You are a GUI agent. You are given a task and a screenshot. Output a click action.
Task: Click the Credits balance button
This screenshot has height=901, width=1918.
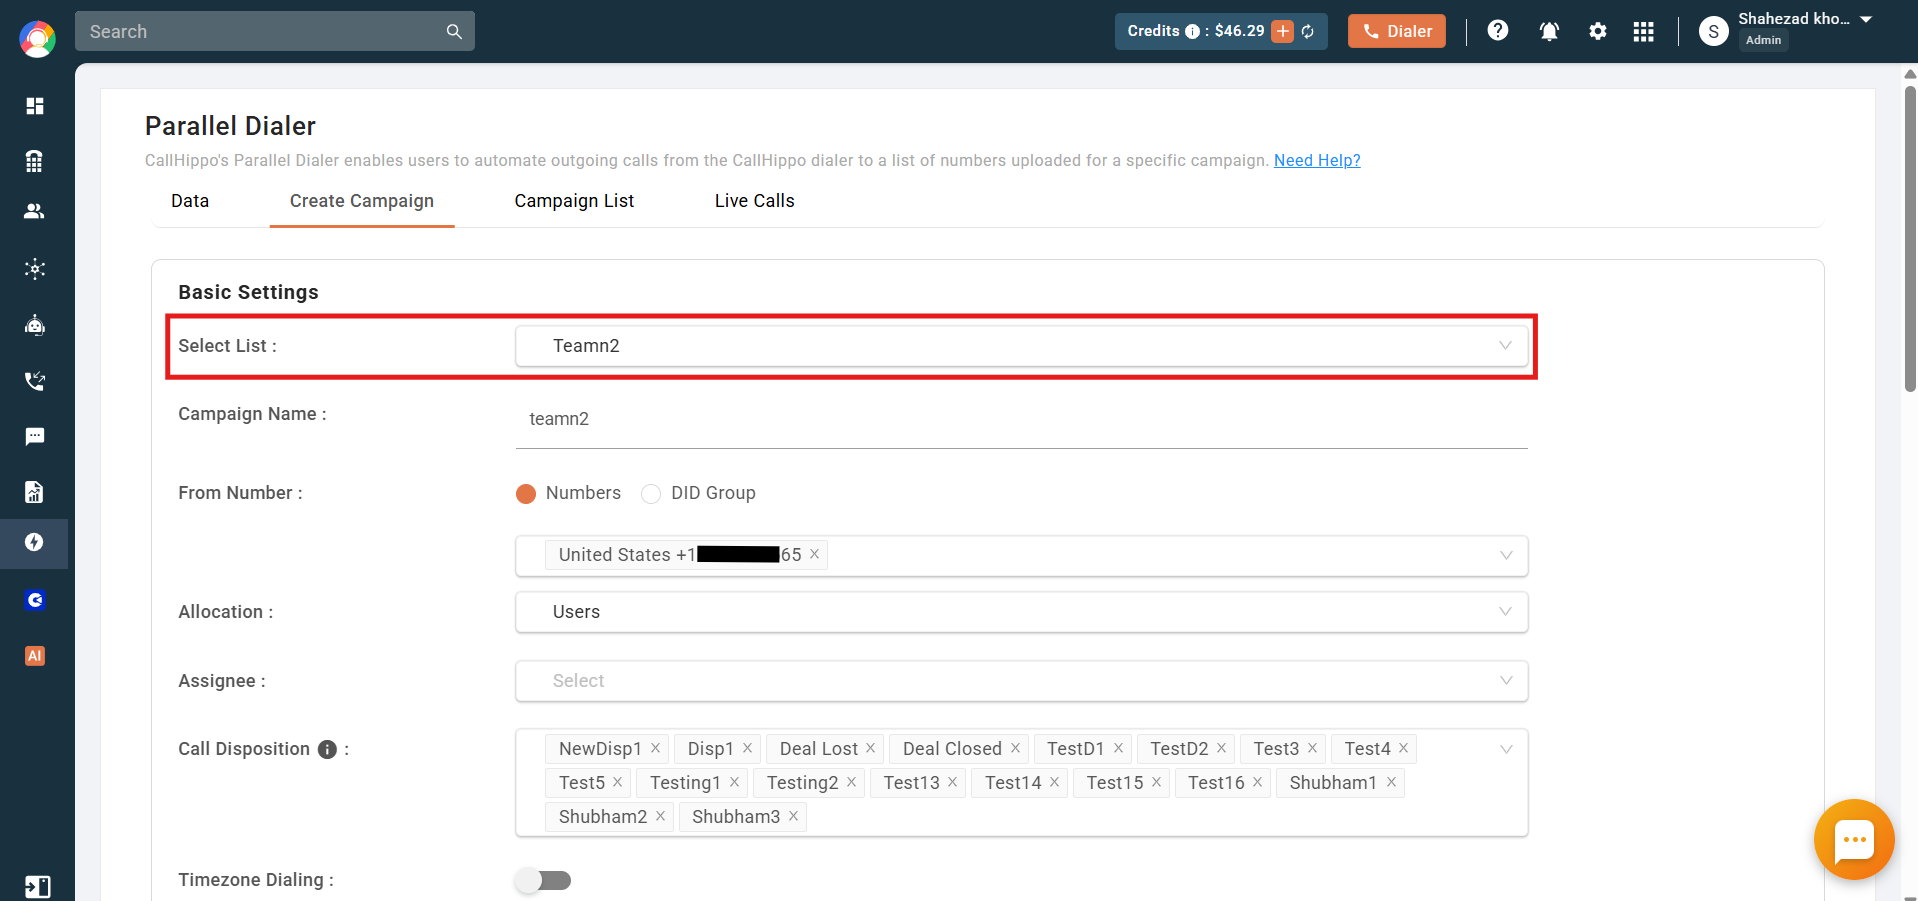[1221, 31]
